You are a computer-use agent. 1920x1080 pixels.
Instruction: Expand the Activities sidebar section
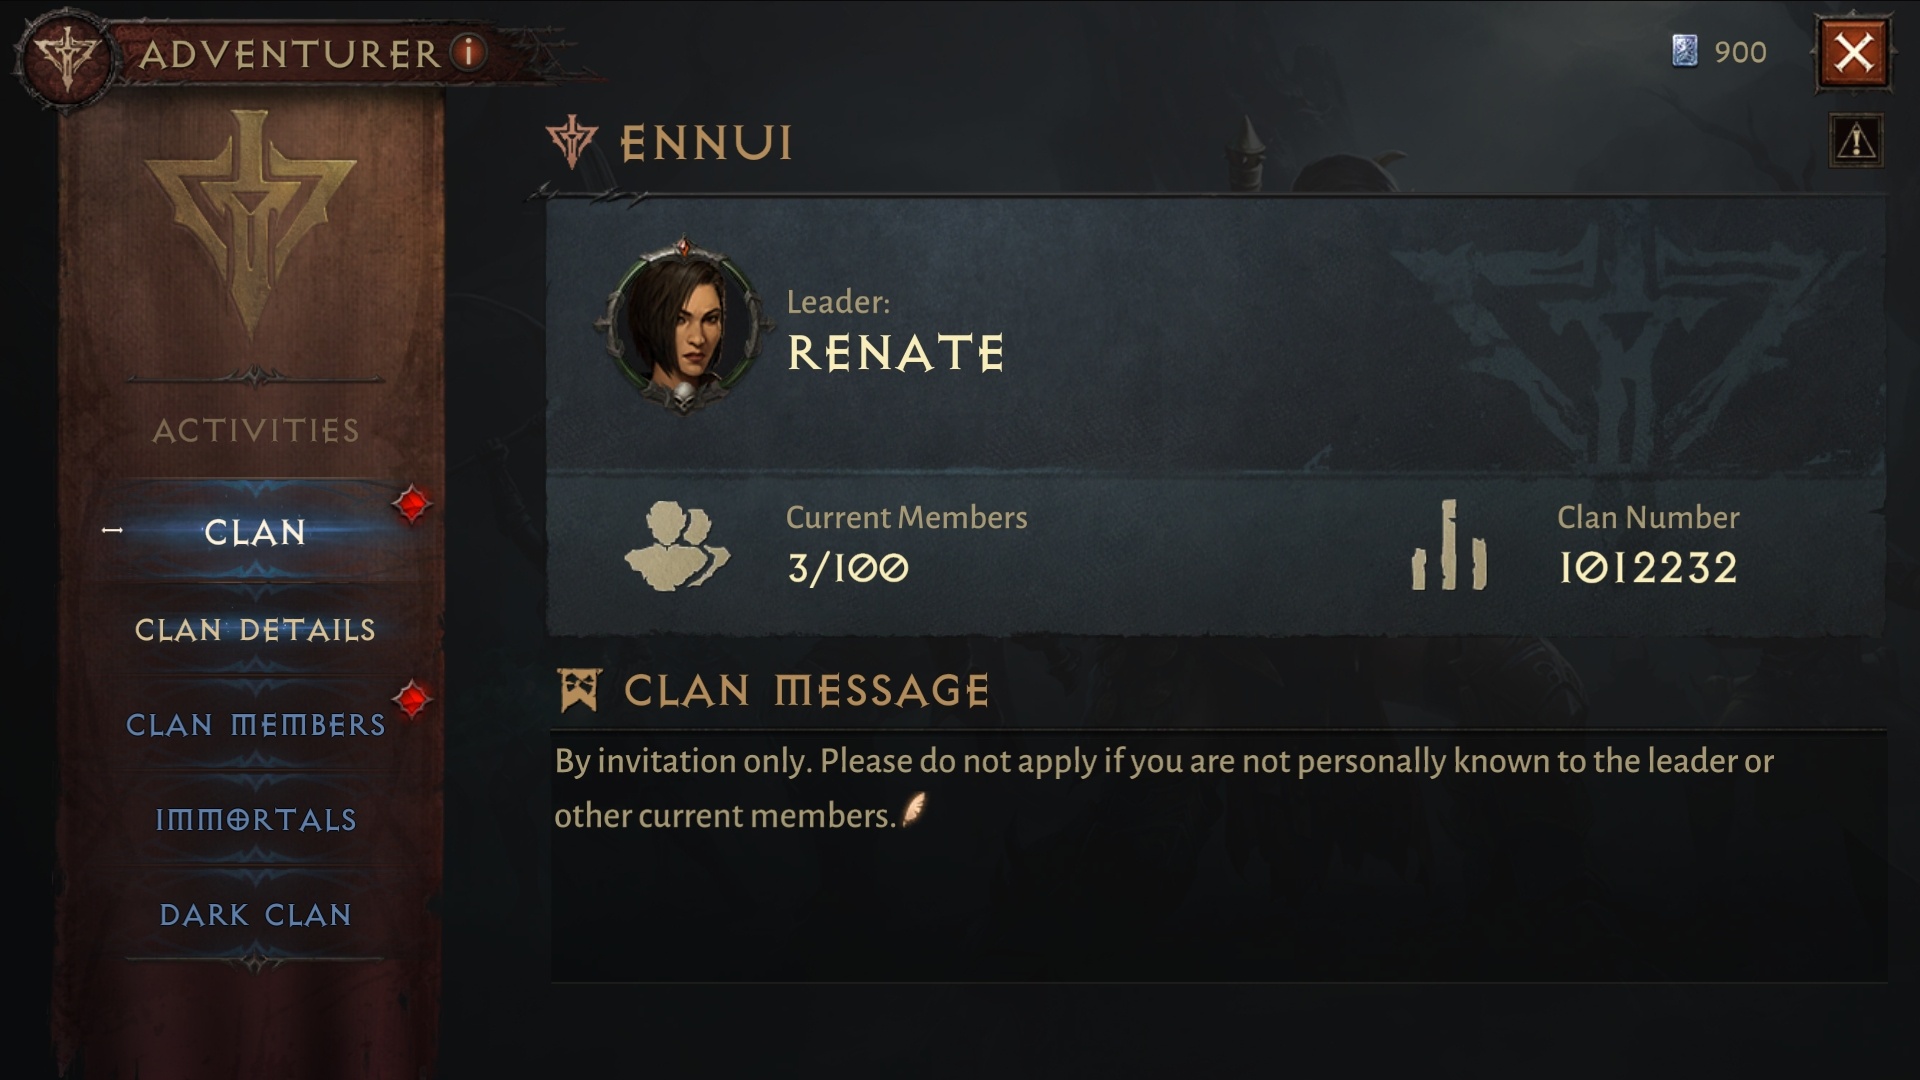click(255, 429)
